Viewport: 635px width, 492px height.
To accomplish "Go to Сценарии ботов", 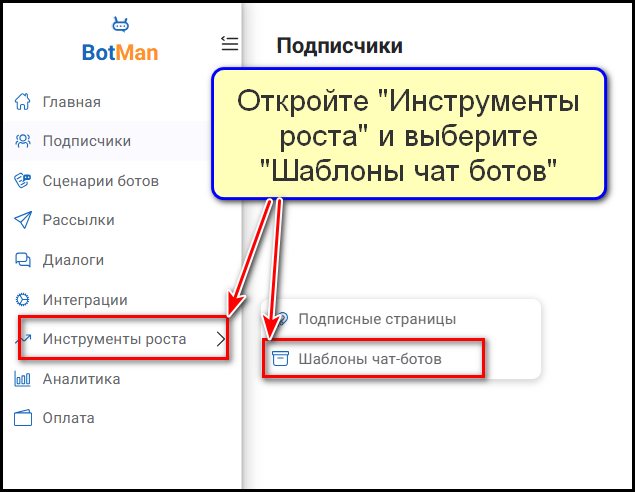I will click(101, 181).
